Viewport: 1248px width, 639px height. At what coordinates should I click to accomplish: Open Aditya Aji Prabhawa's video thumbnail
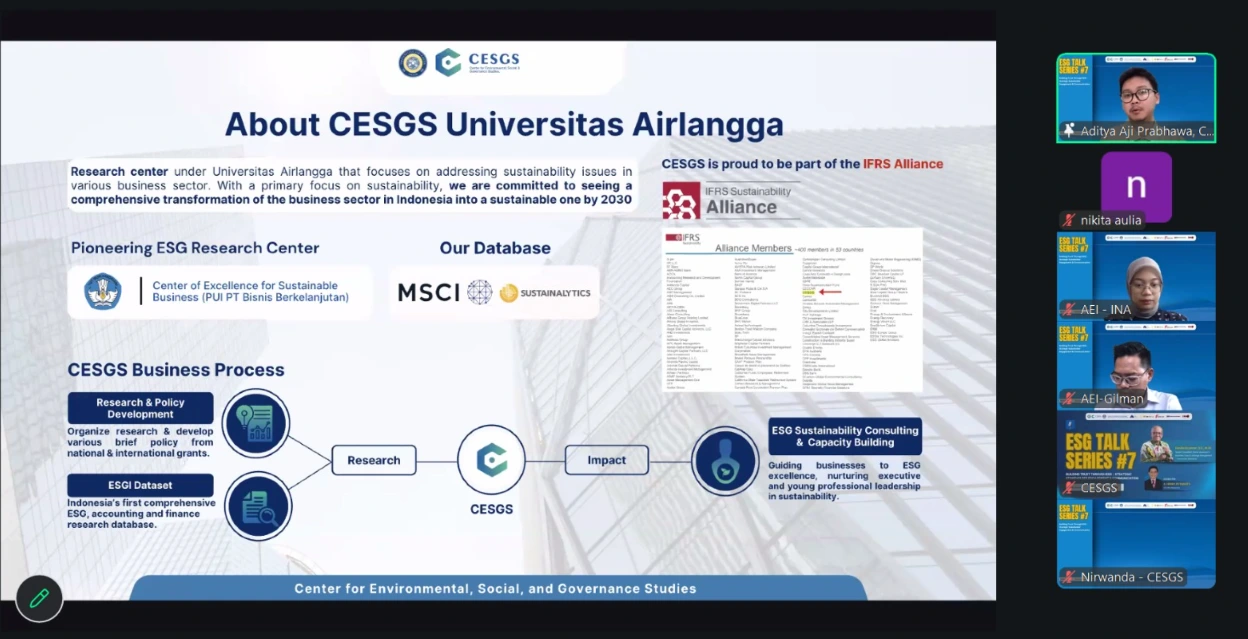1136,98
